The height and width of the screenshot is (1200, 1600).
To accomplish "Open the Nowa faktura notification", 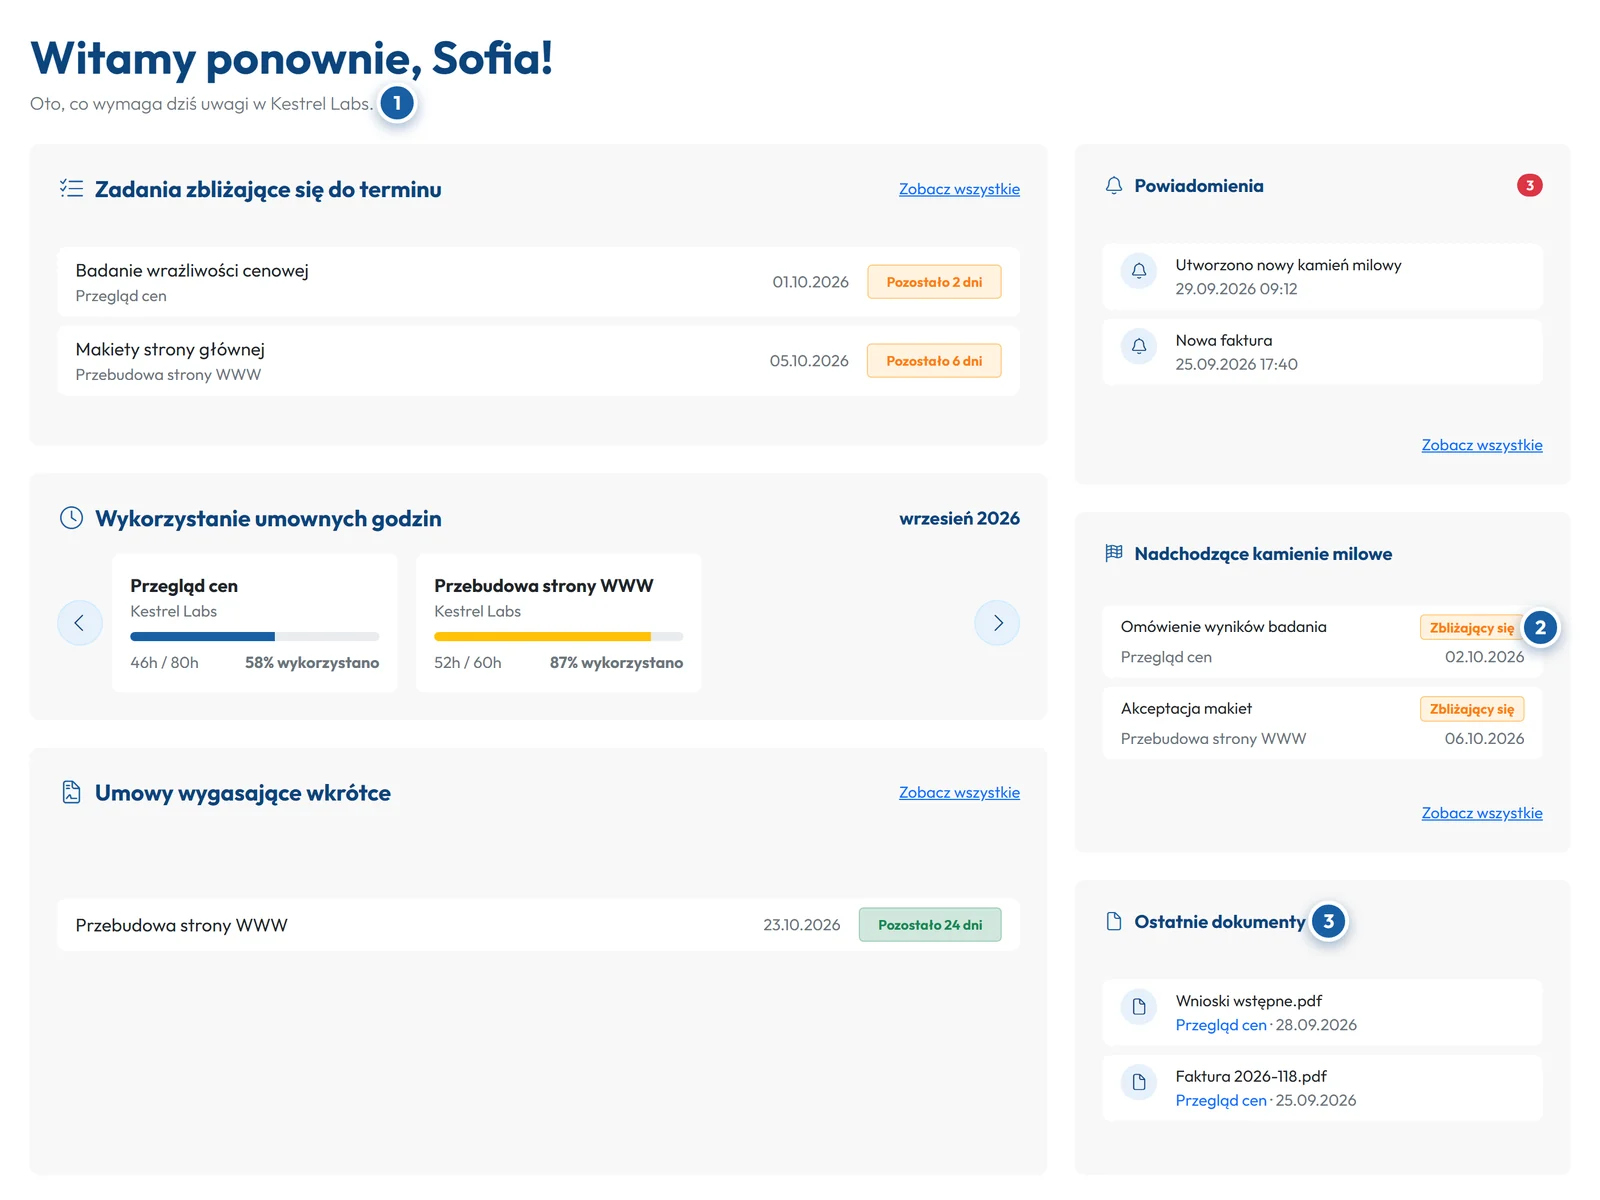I will tap(1322, 352).
